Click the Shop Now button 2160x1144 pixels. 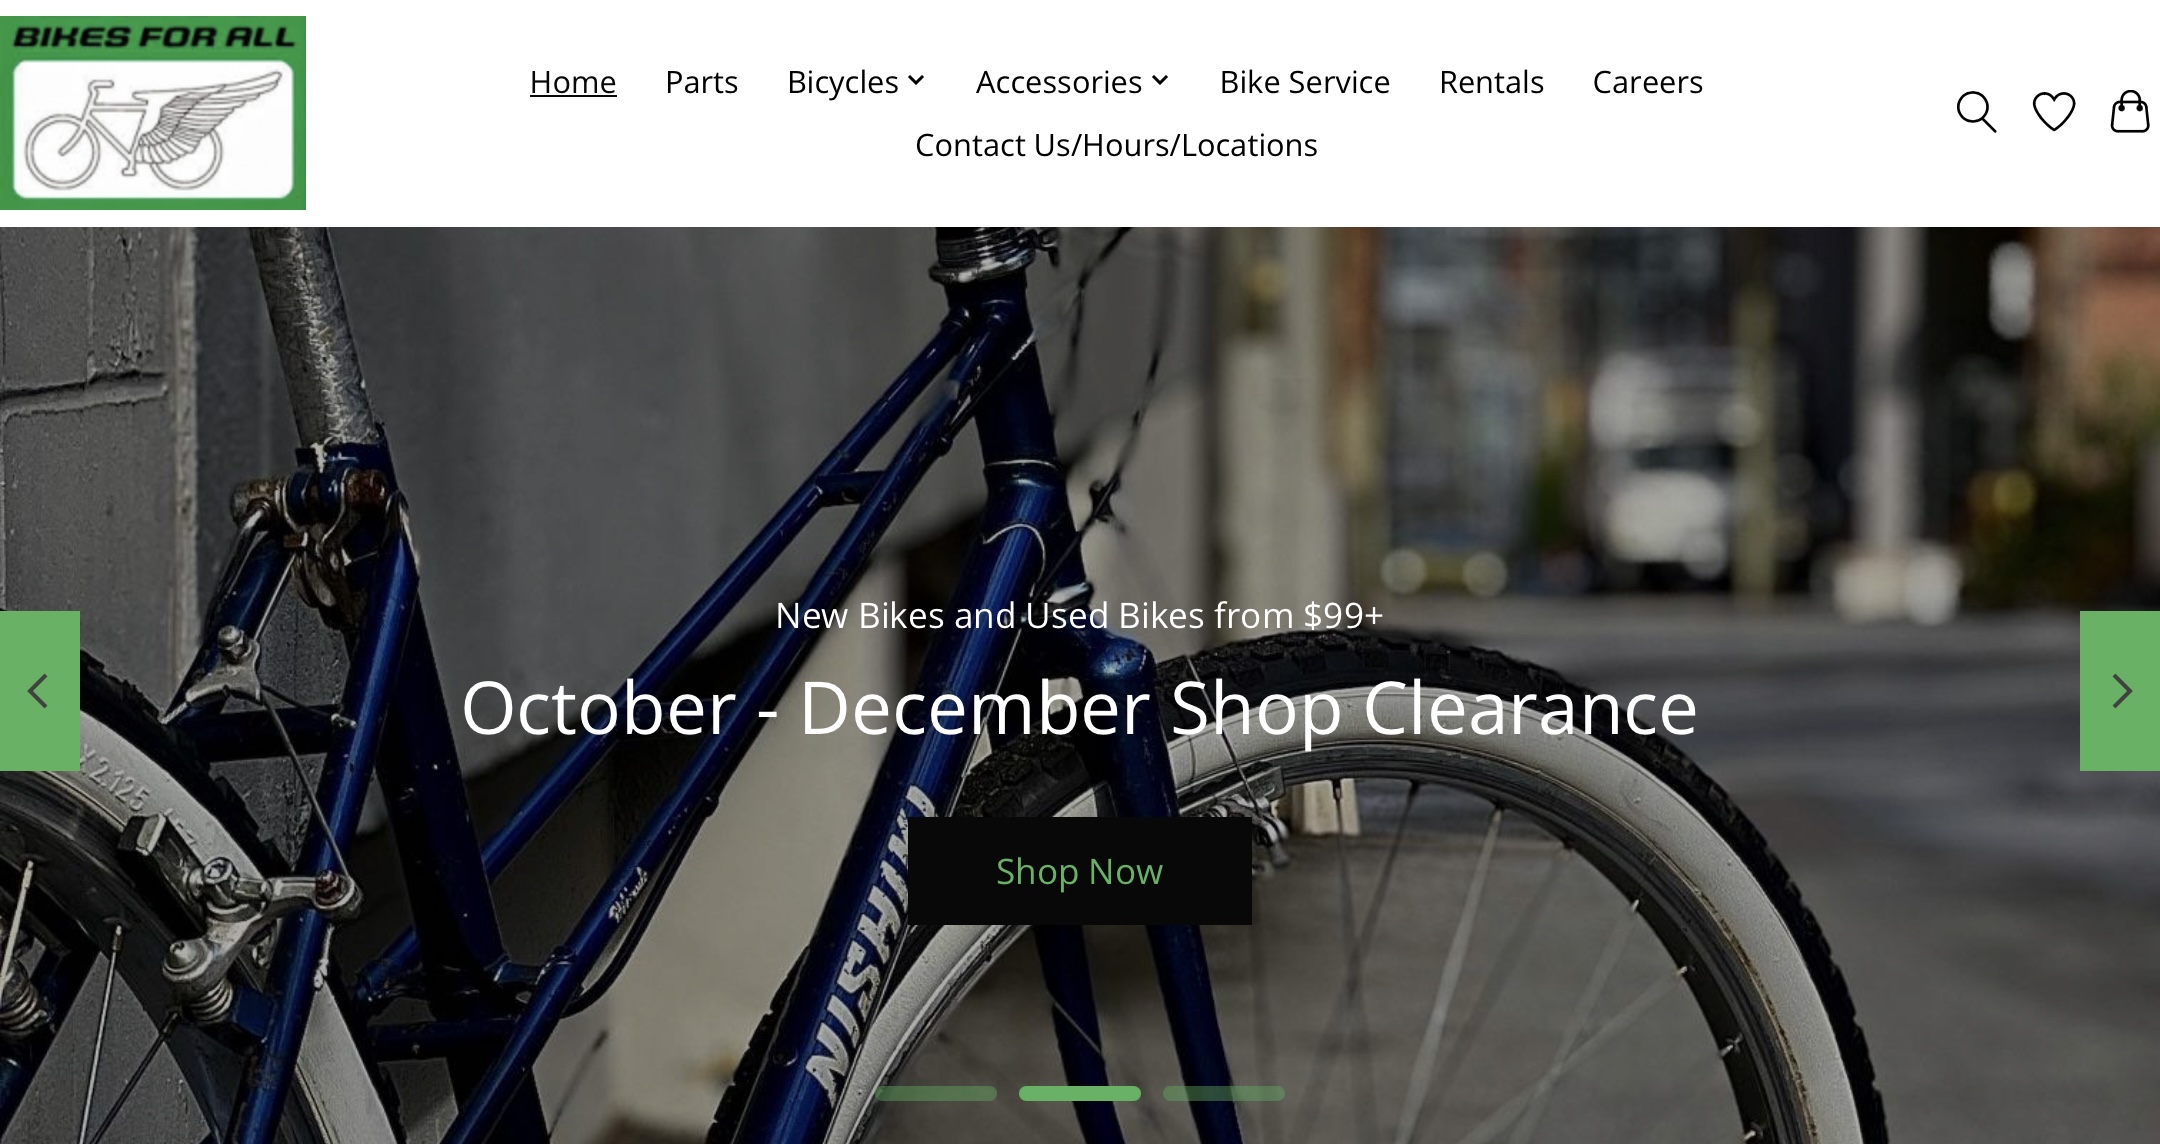pos(1080,871)
